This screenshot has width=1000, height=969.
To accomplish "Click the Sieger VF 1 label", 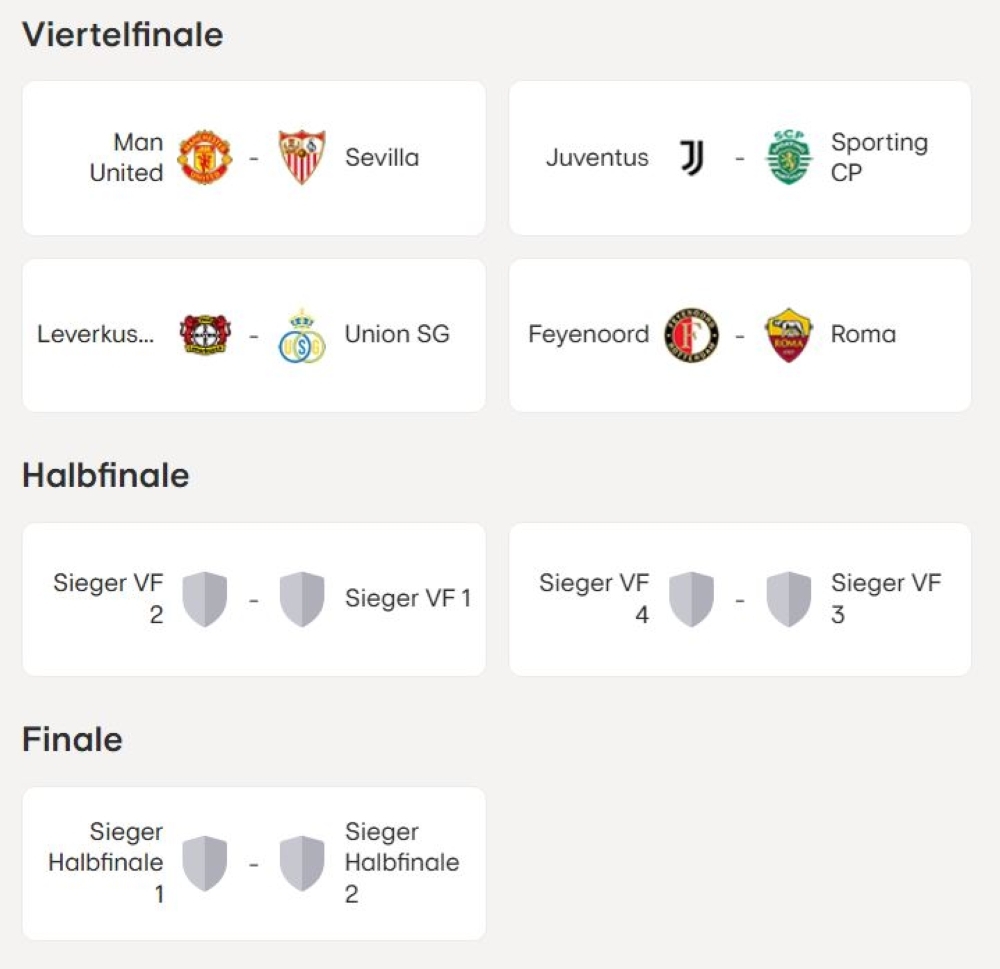I will (x=408, y=598).
